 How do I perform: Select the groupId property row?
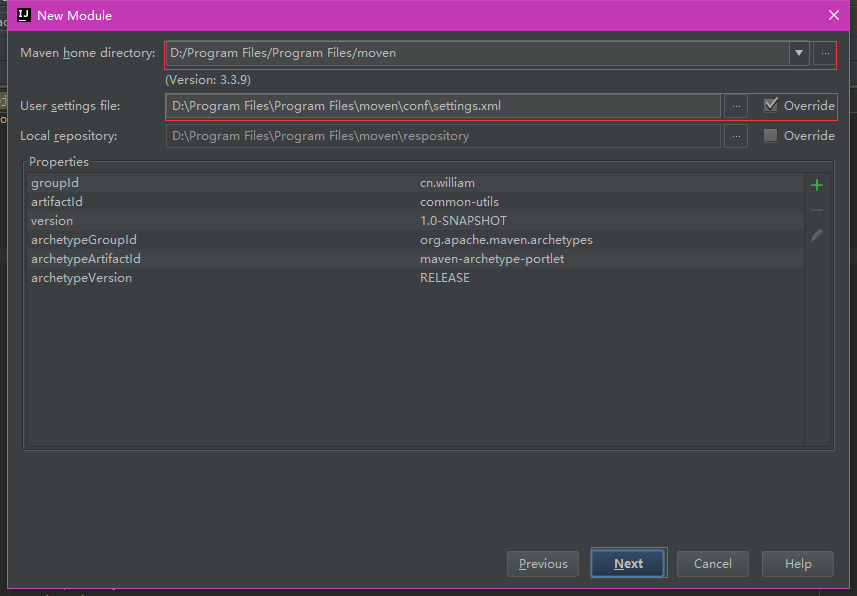pyautogui.click(x=415, y=183)
